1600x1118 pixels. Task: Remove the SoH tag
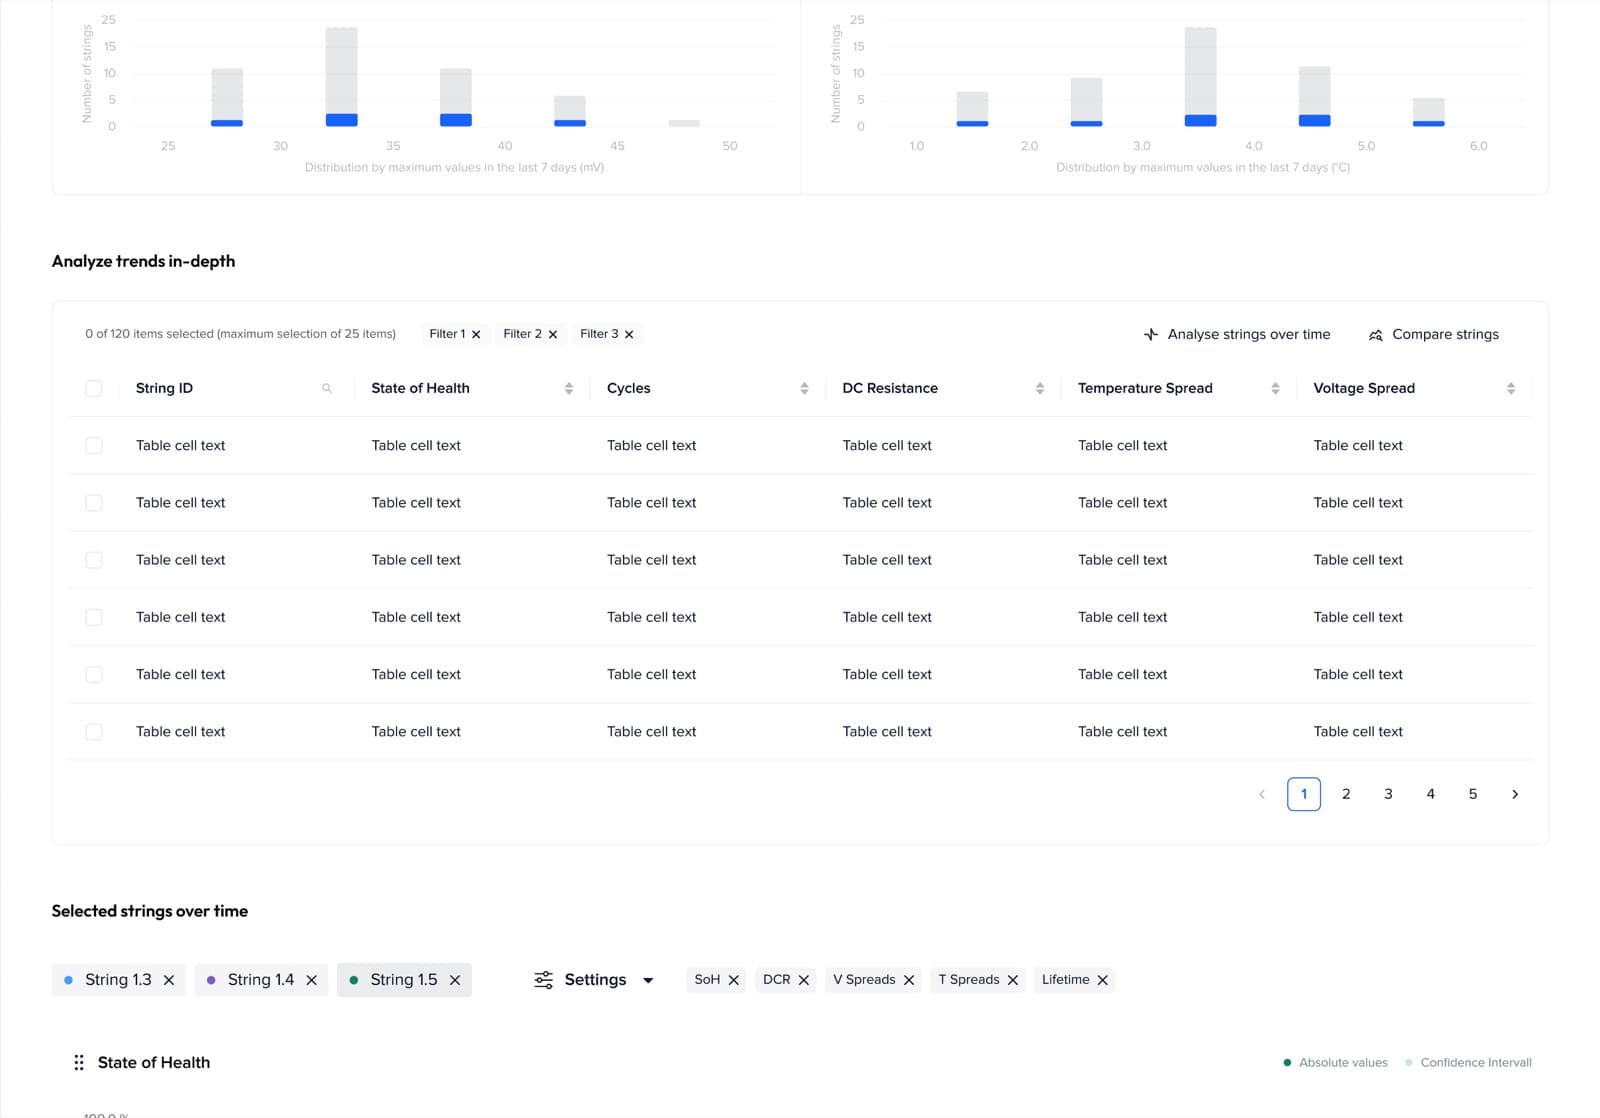click(x=734, y=980)
